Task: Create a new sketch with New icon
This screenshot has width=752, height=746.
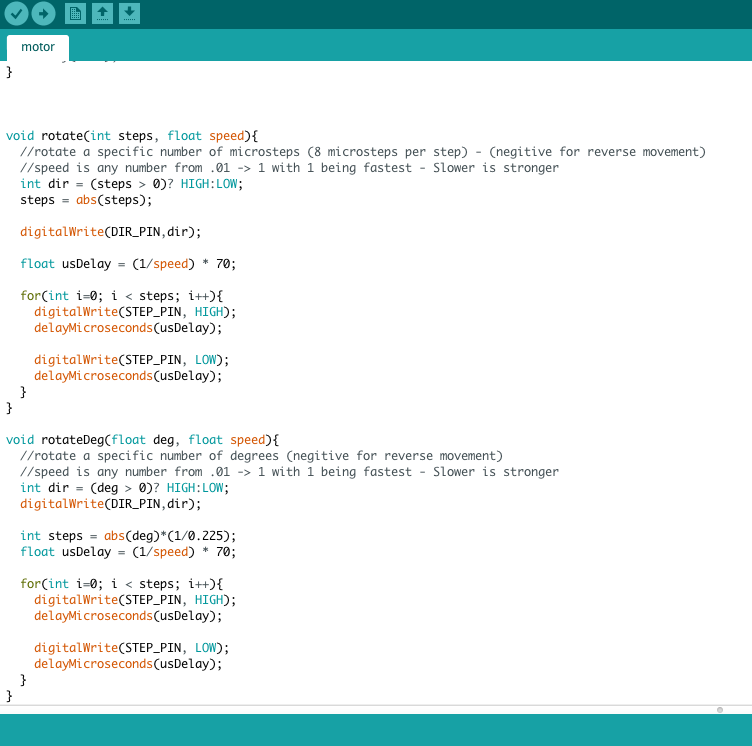Action: click(x=75, y=13)
